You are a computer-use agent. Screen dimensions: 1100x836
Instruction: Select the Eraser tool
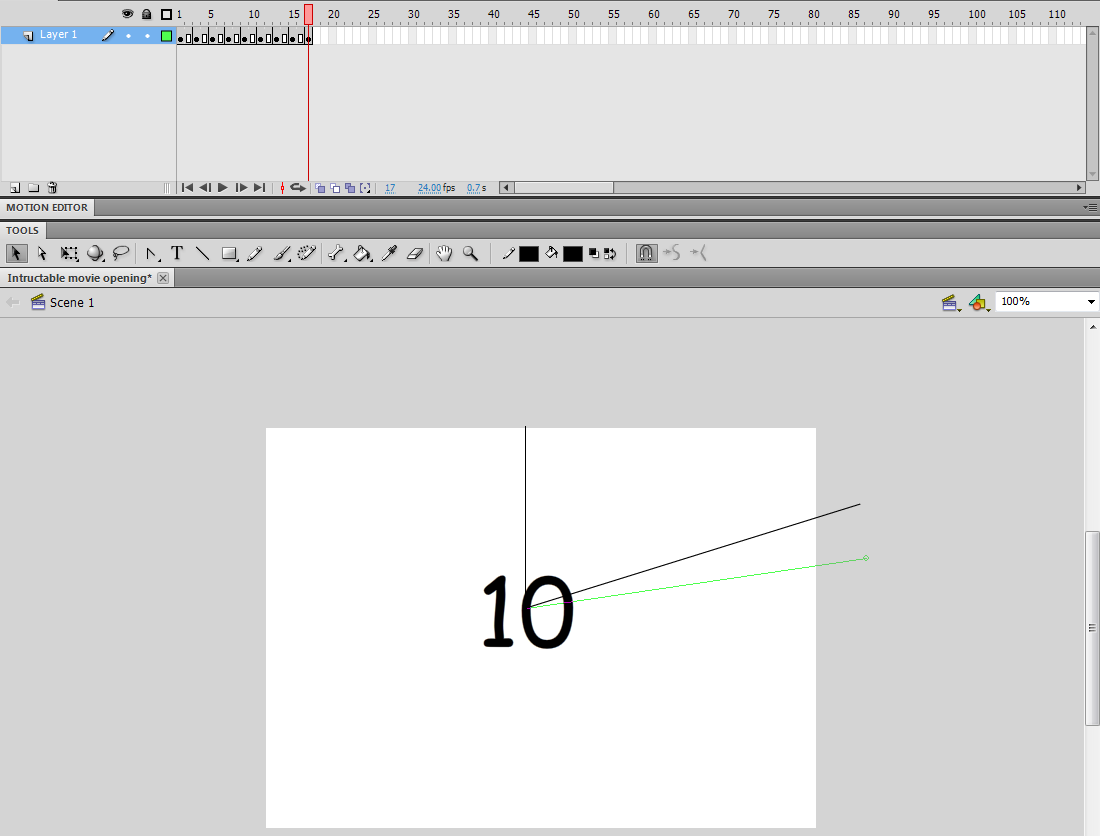coord(415,253)
